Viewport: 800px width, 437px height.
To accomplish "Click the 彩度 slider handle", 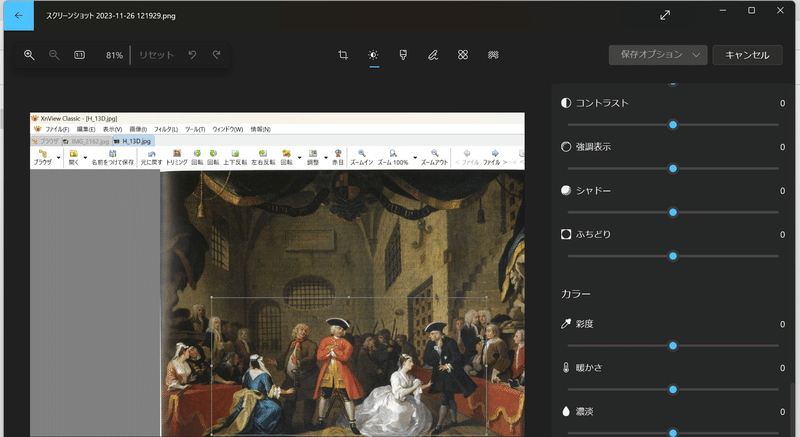I will pos(673,346).
